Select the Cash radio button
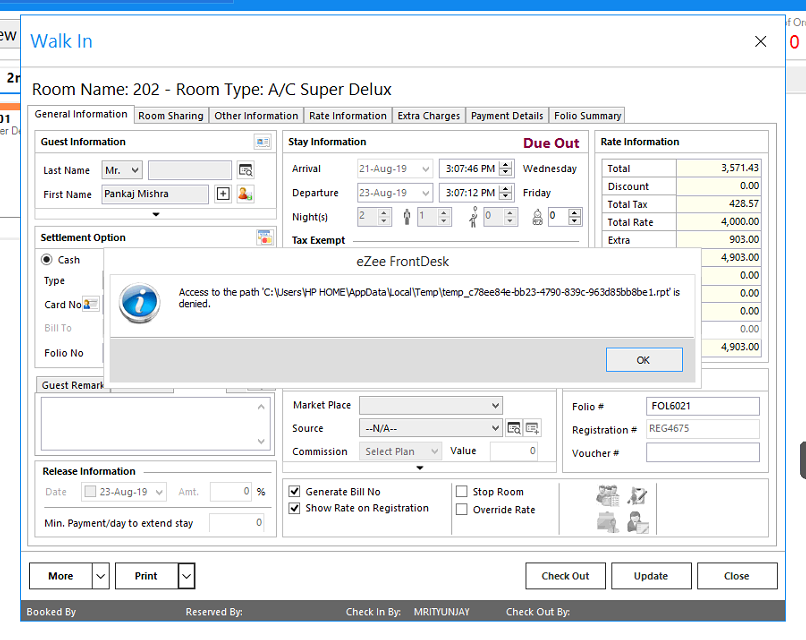 point(47,260)
